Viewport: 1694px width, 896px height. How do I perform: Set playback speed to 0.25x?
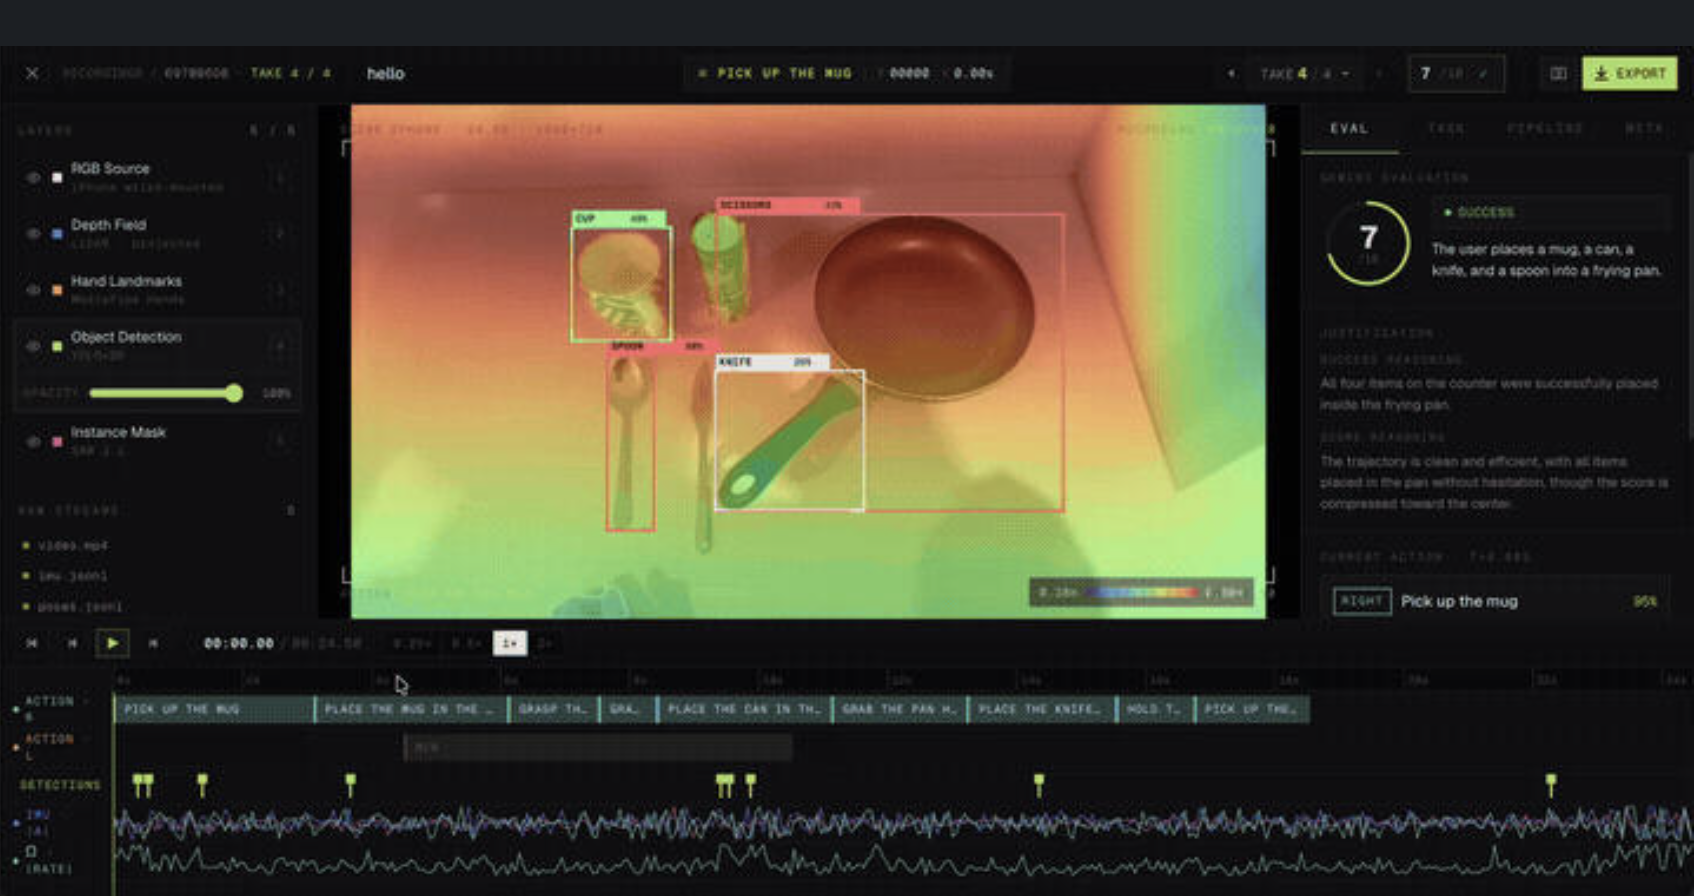411,643
